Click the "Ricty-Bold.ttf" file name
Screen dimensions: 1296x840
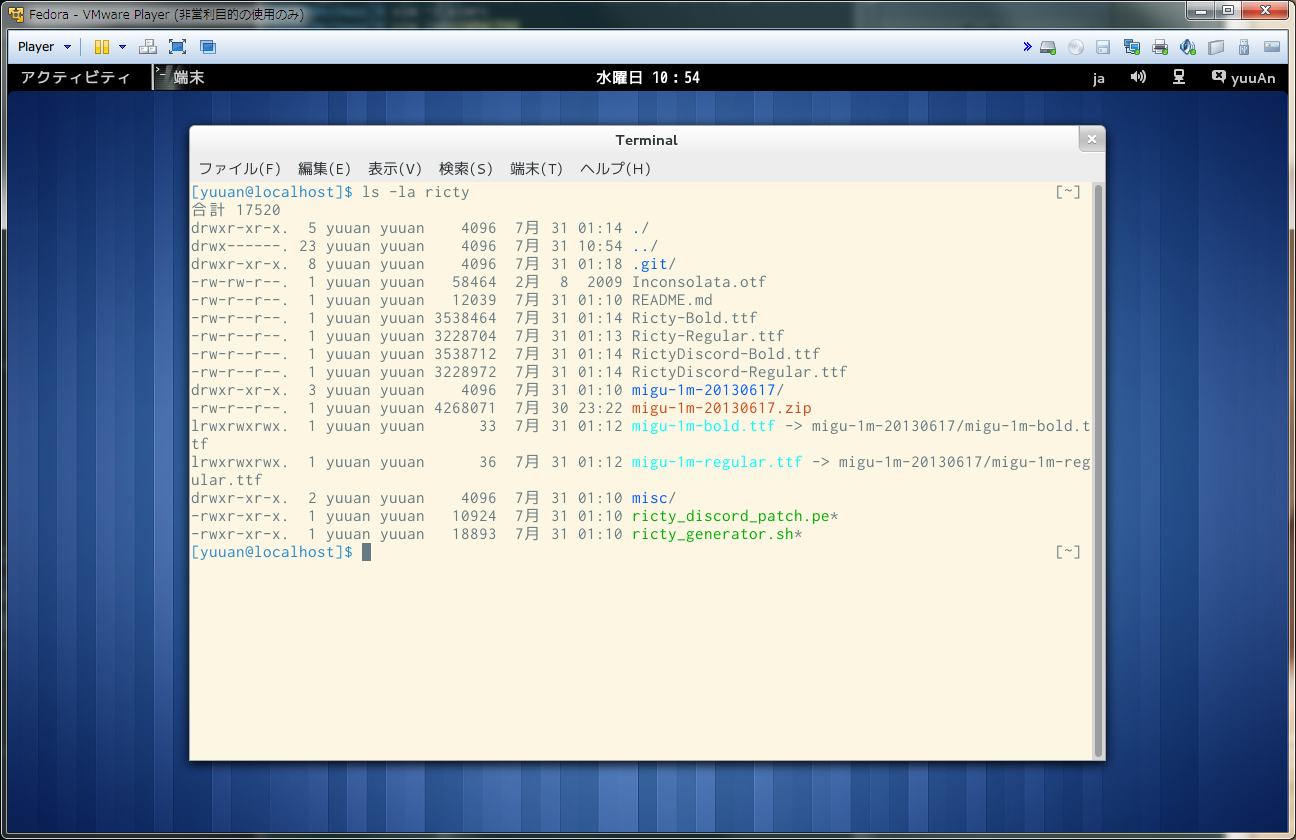click(695, 318)
